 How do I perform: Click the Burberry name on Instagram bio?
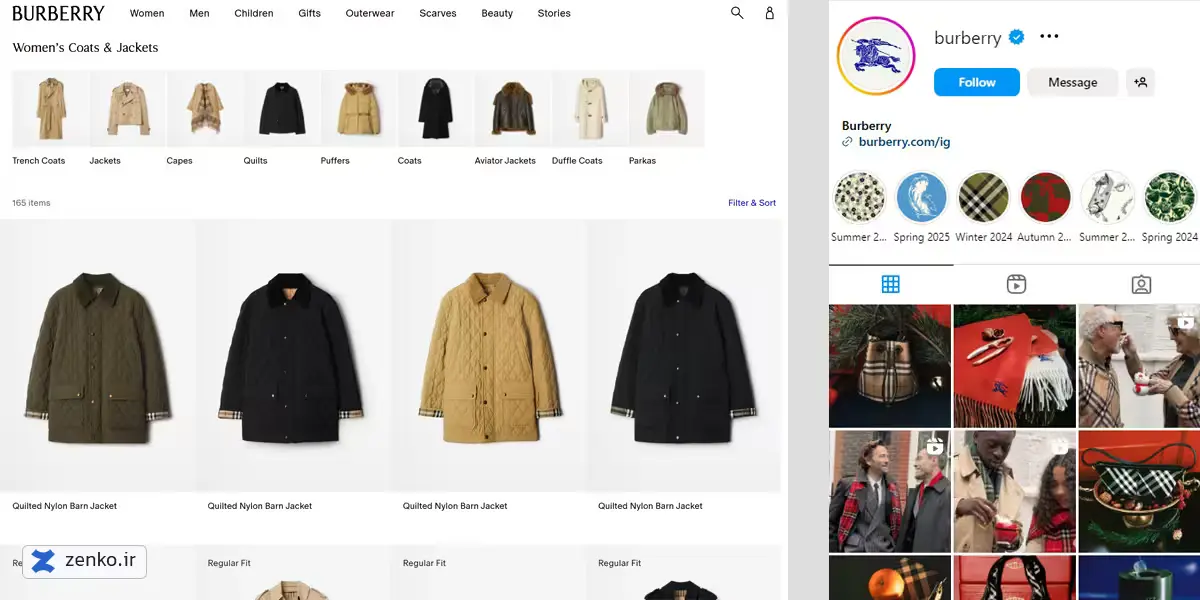pos(866,126)
